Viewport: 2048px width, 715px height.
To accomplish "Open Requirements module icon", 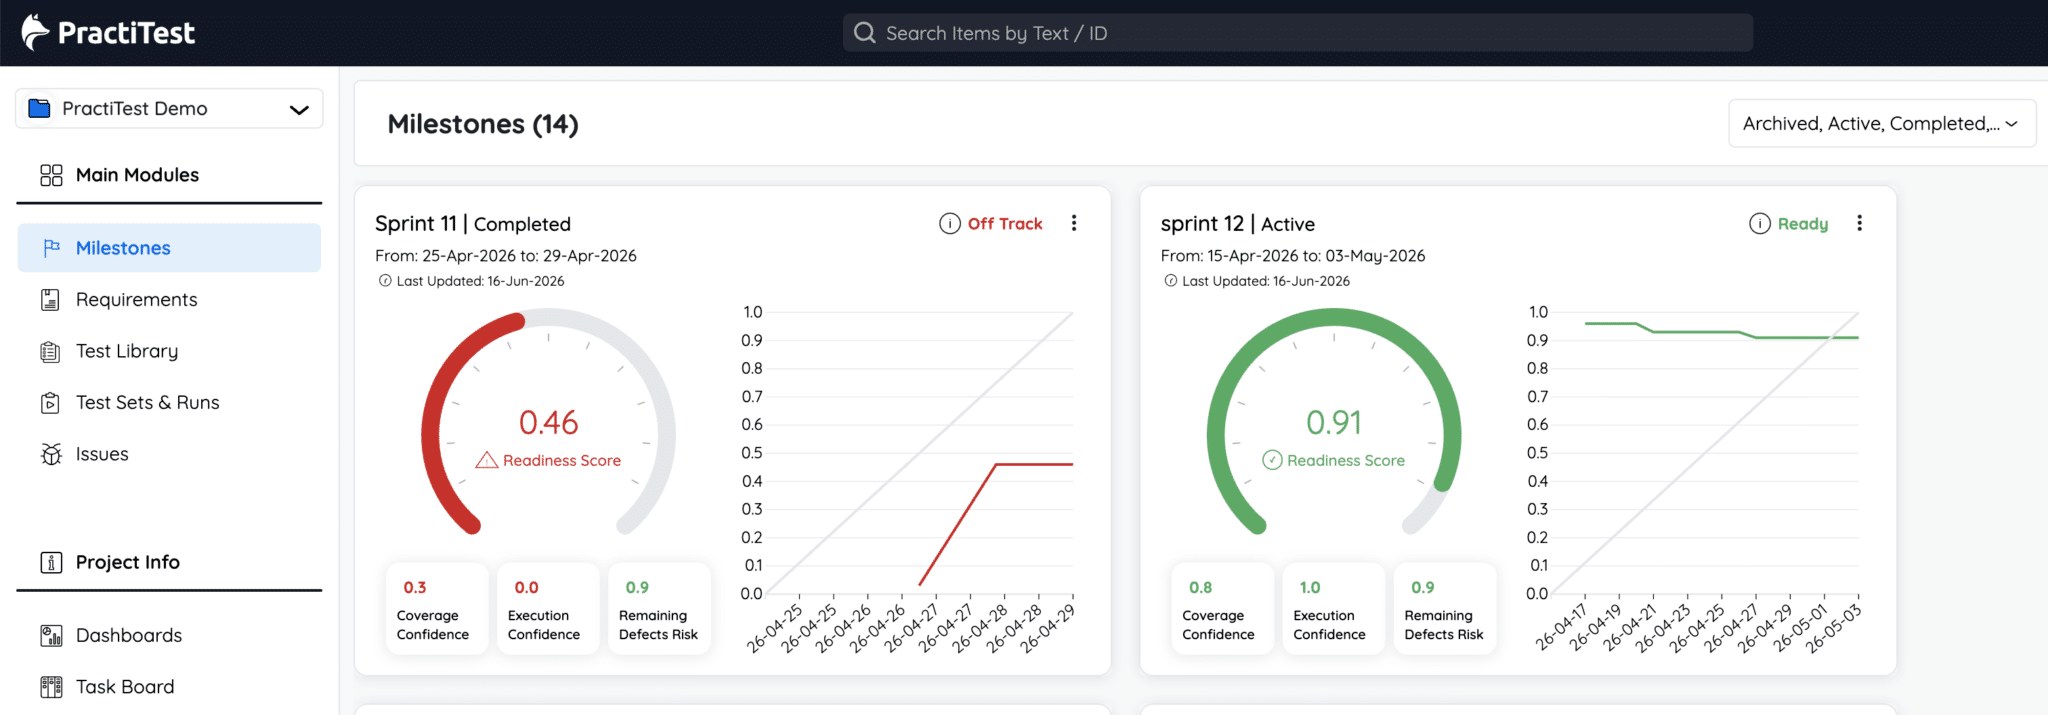I will click(x=51, y=300).
